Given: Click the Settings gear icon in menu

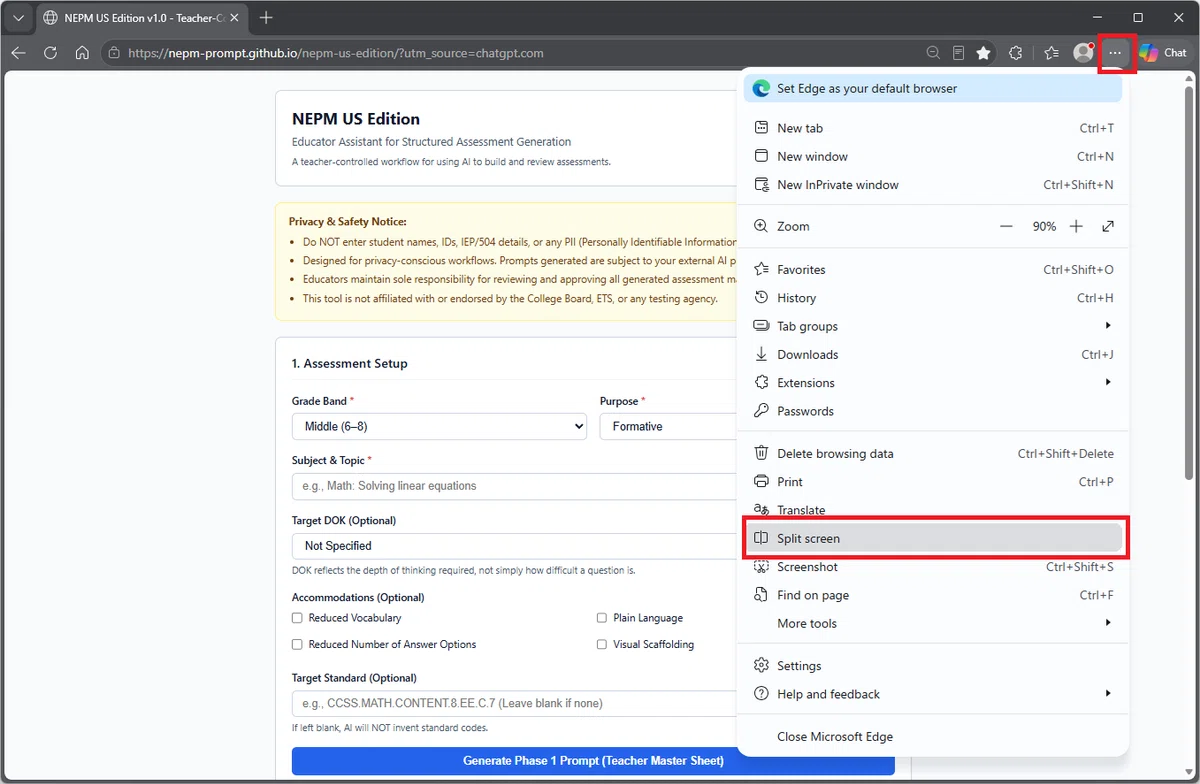Looking at the screenshot, I should tap(761, 665).
